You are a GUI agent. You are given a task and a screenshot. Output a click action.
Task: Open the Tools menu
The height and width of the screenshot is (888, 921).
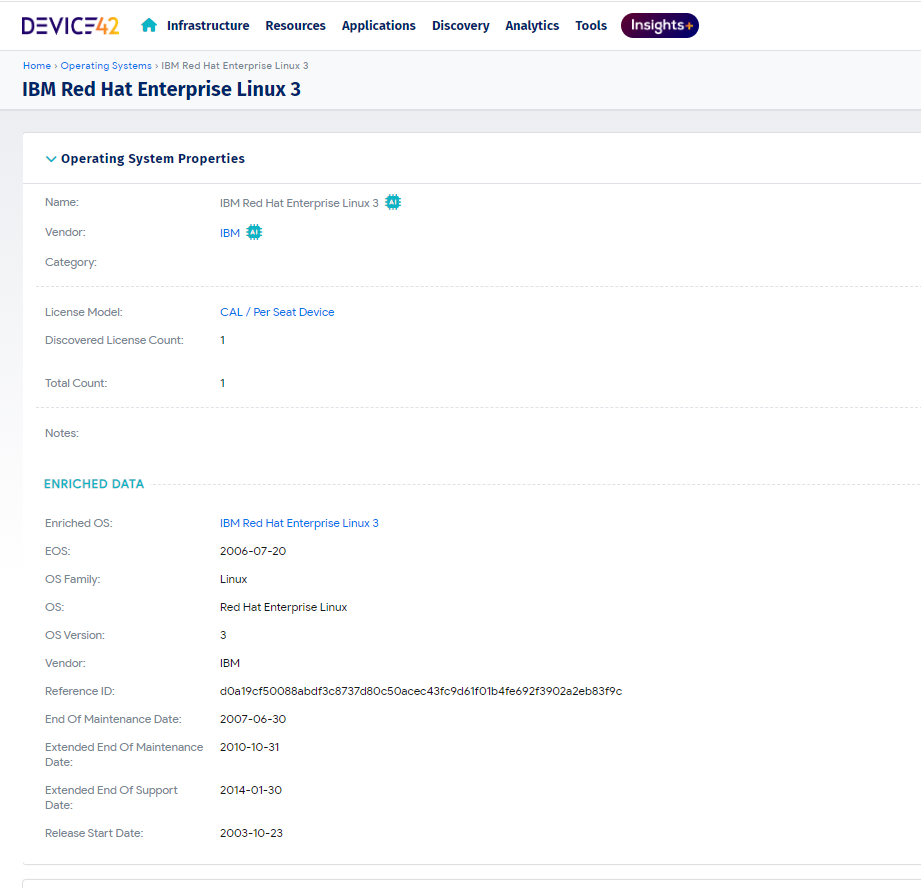tap(591, 26)
